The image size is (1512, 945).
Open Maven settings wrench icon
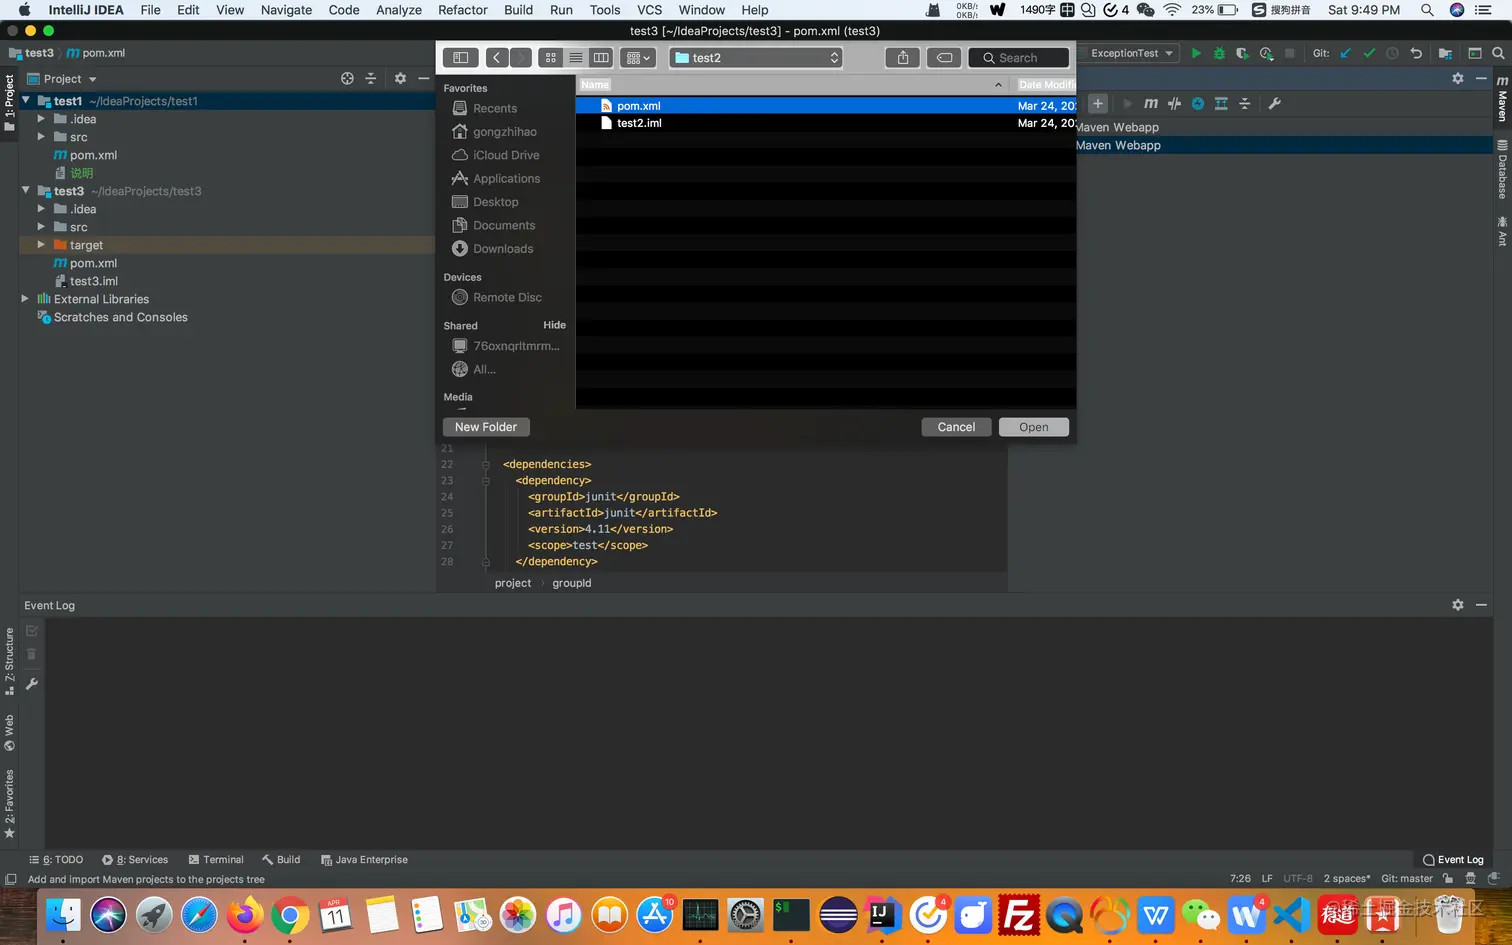click(1275, 104)
